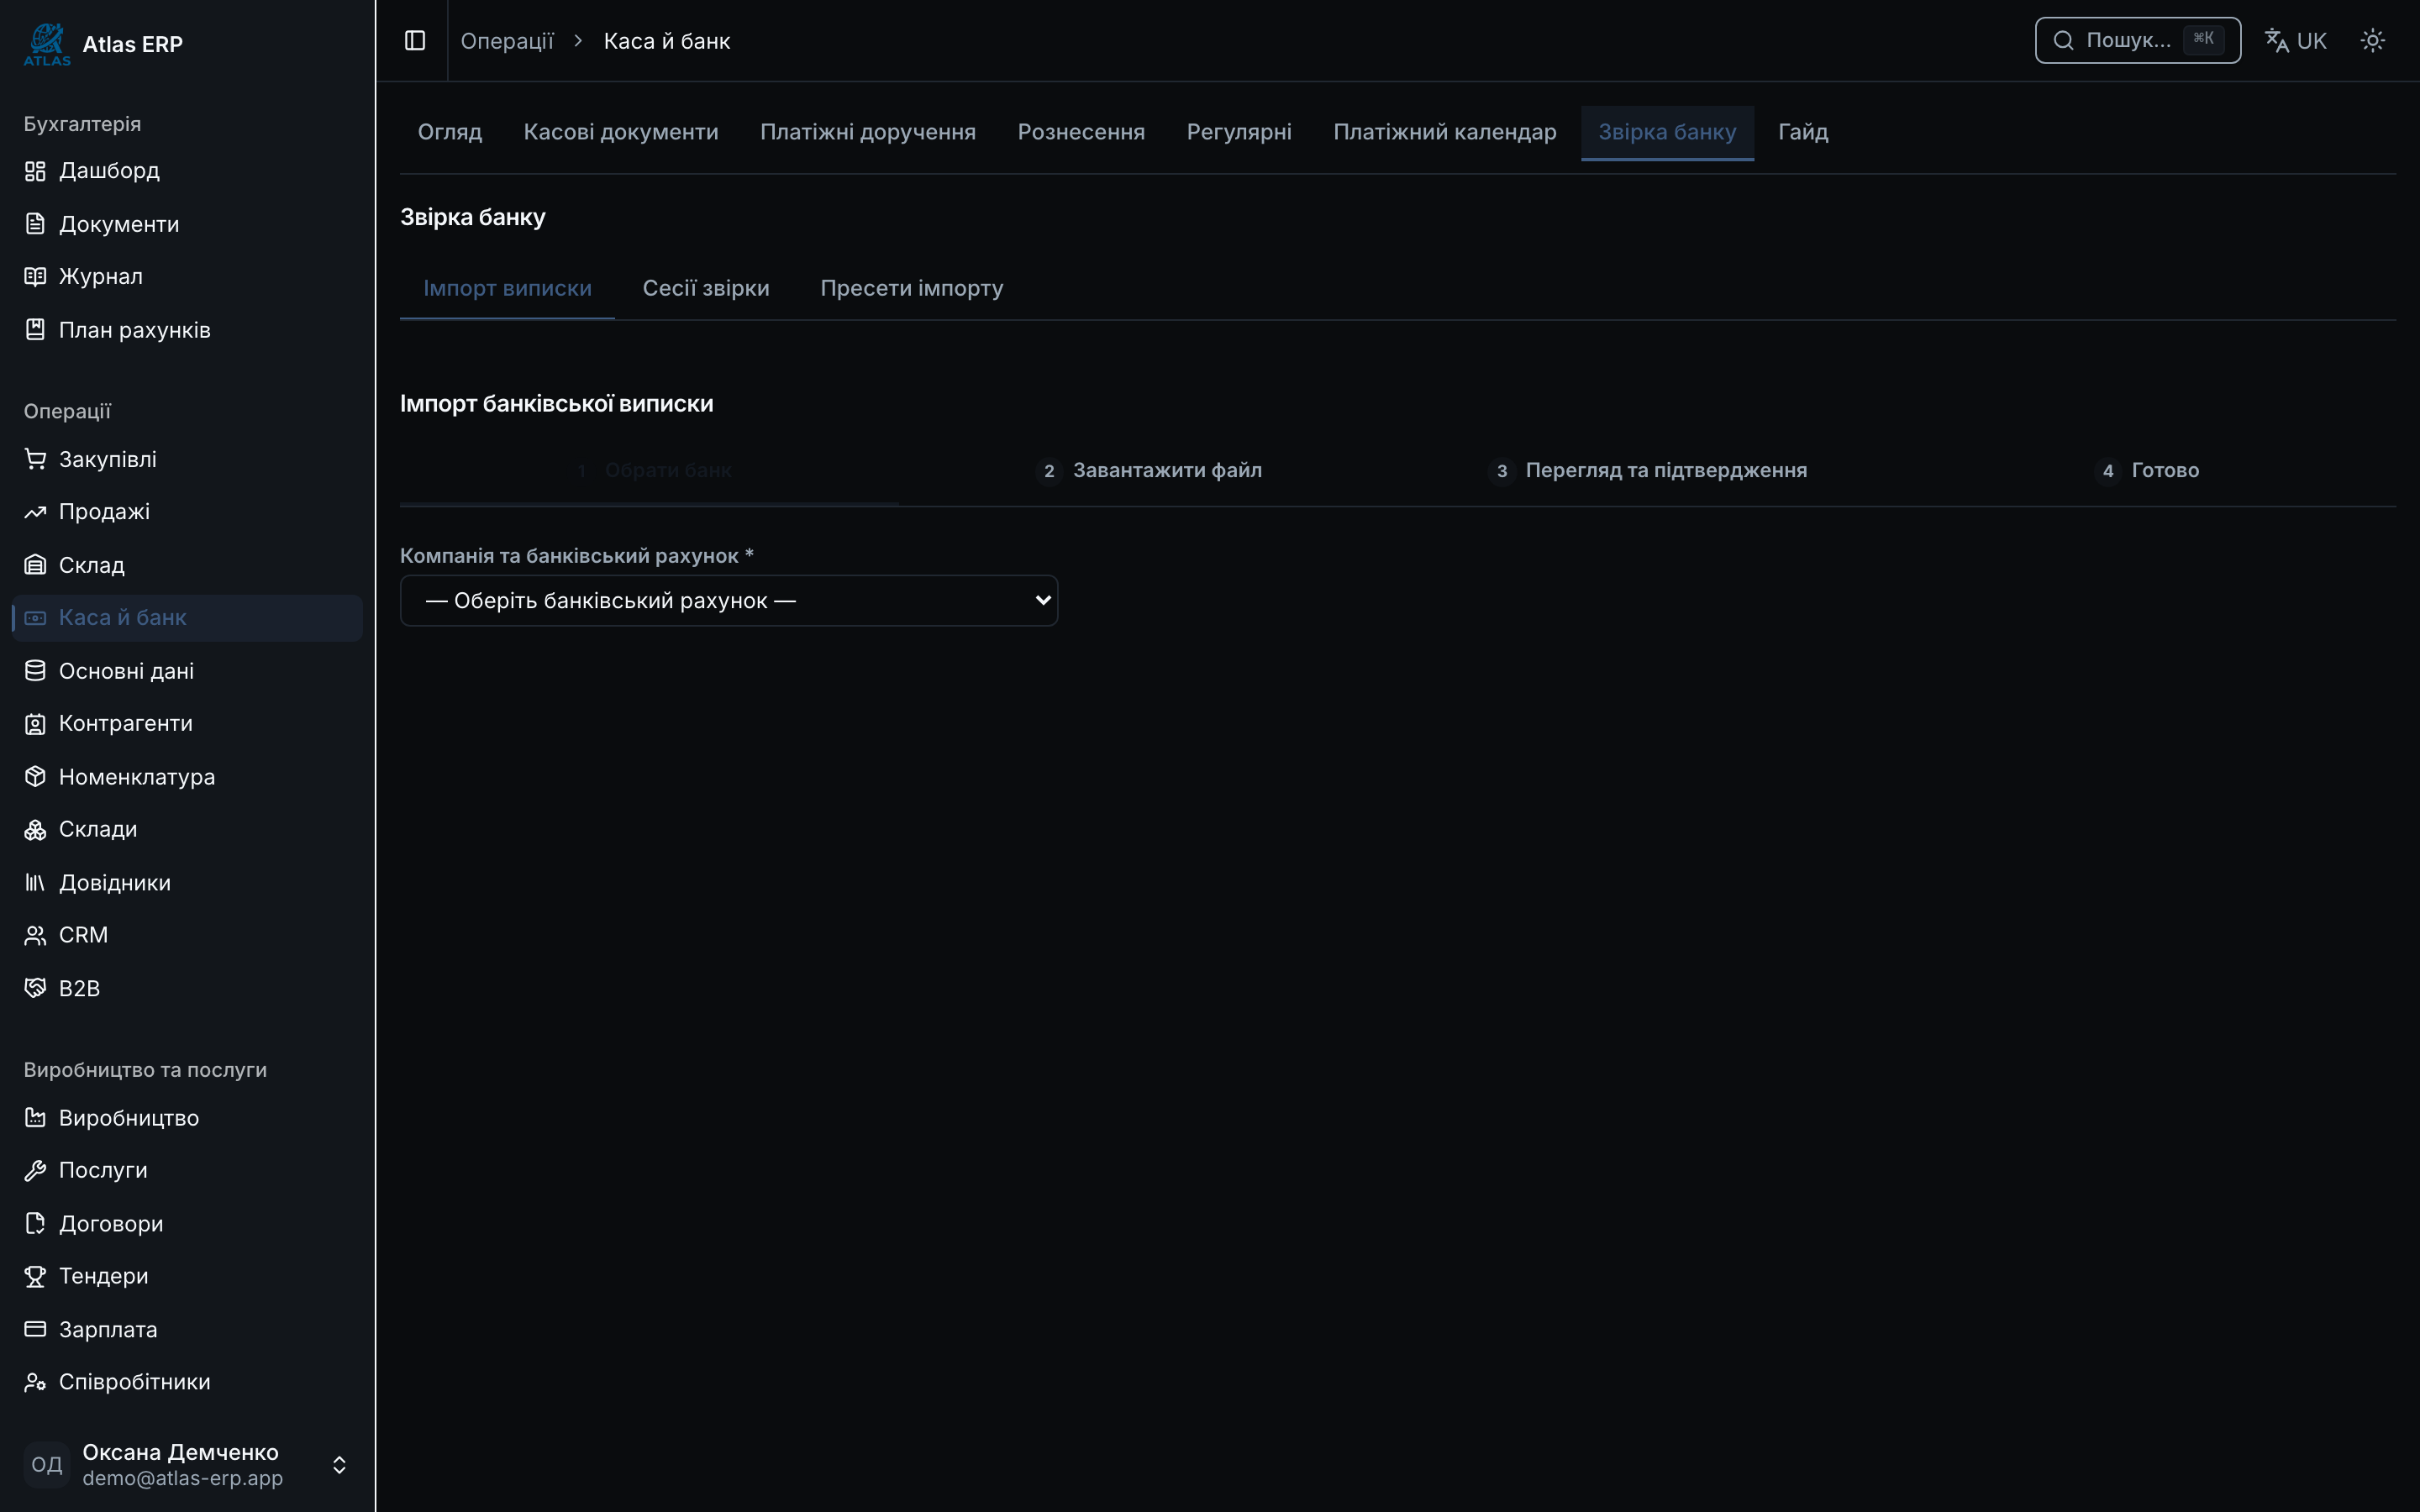Click the Номенклатура box icon
This screenshot has width=2420, height=1512.
point(35,776)
